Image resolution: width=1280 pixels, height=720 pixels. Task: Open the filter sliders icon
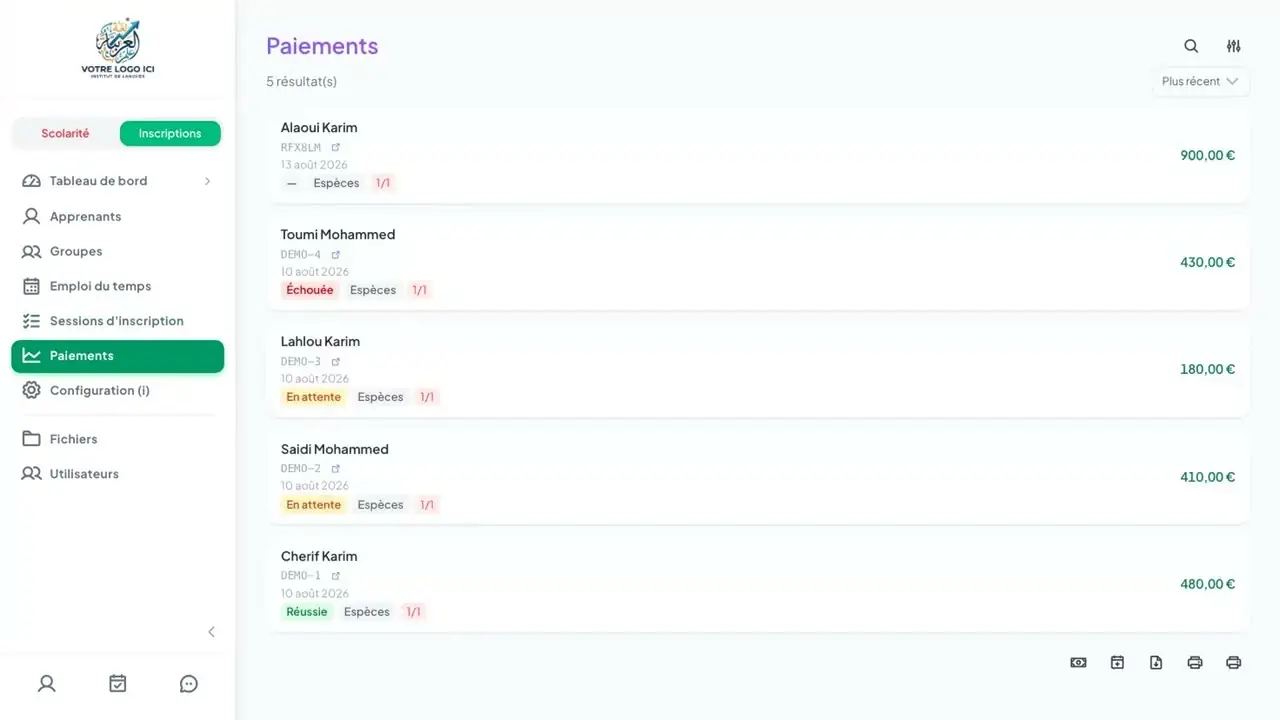1234,46
